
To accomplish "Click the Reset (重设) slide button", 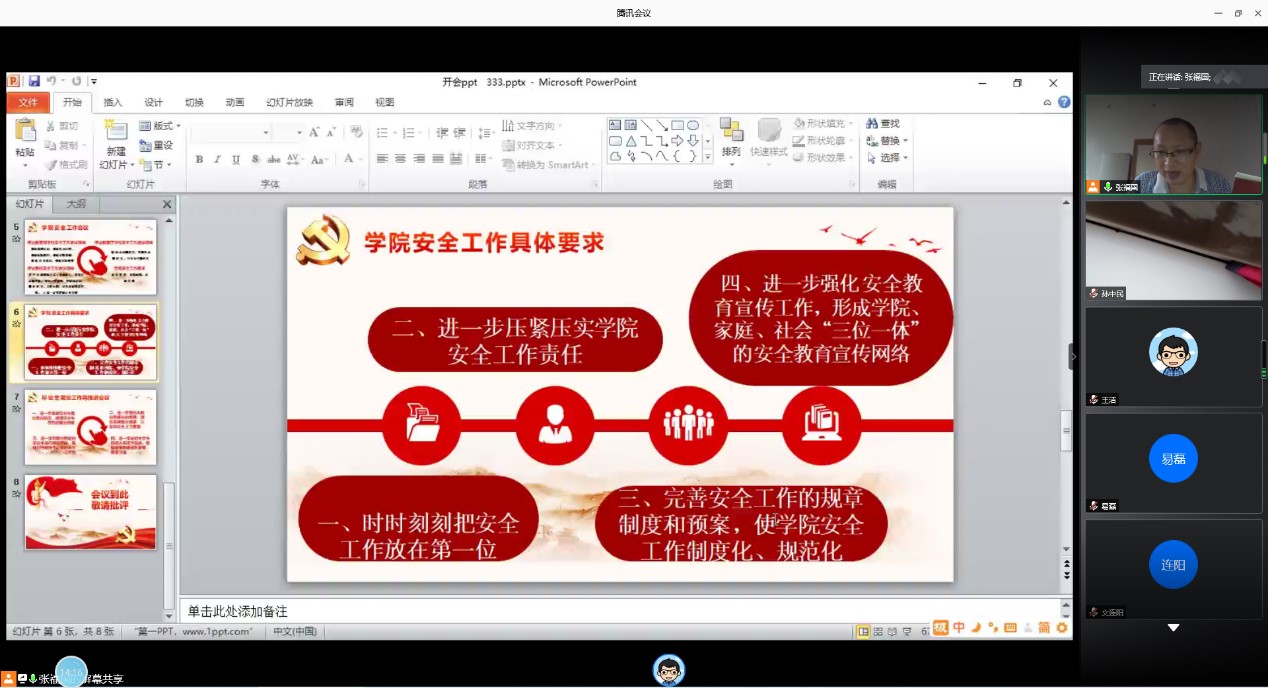I will pyautogui.click(x=157, y=145).
